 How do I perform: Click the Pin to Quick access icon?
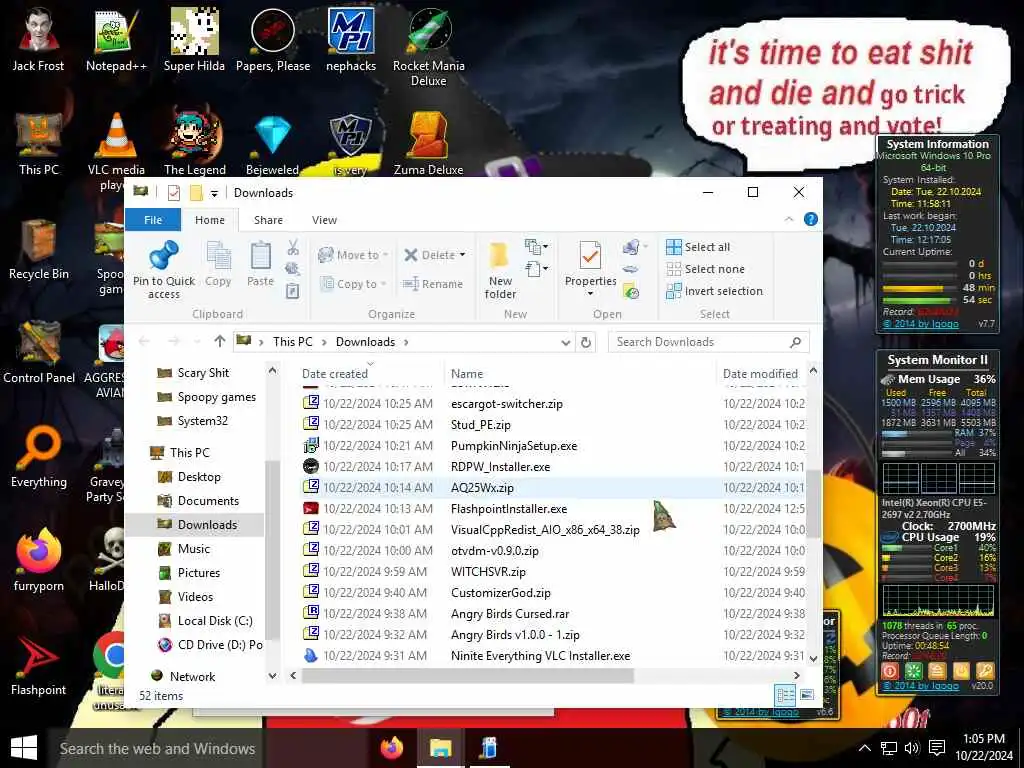pos(164,256)
